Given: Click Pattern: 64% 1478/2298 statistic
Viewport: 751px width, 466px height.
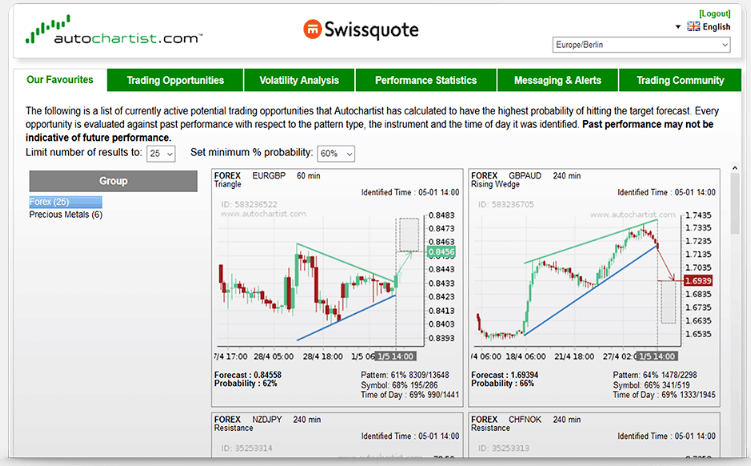Looking at the screenshot, I should pyautogui.click(x=655, y=375).
